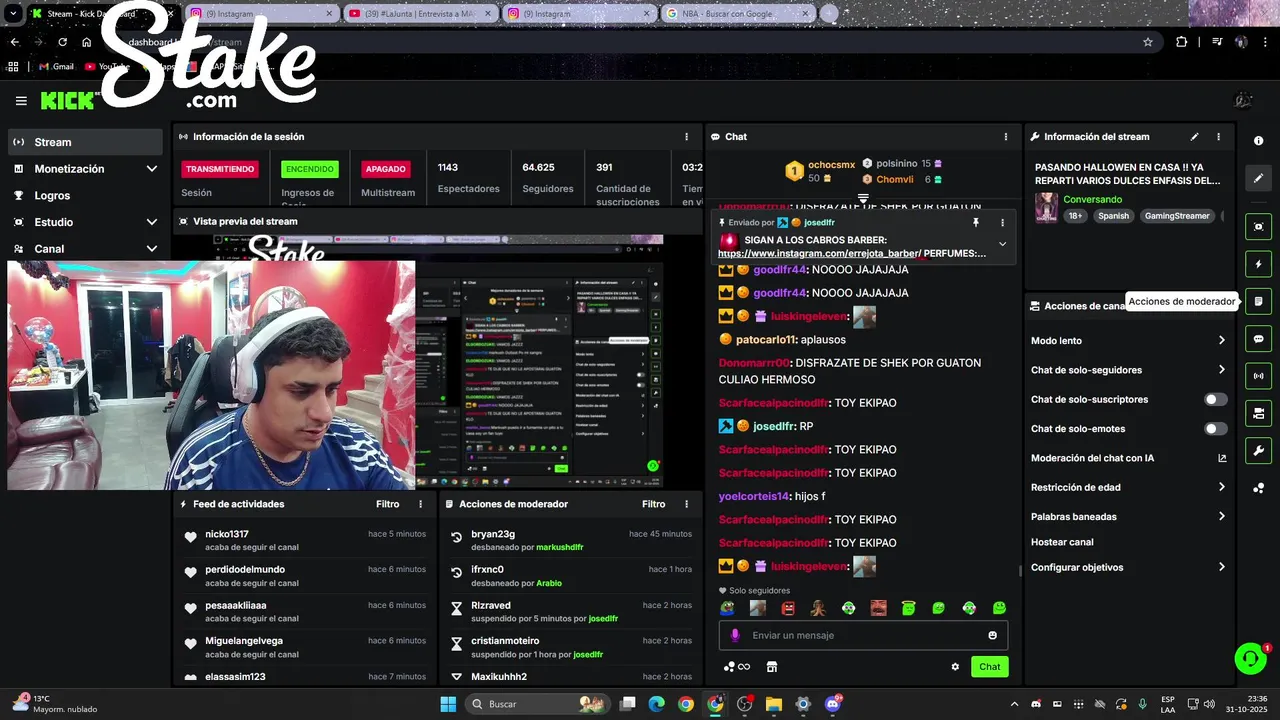
Task: Open the Chat panel three-dot menu
Action: click(1006, 137)
